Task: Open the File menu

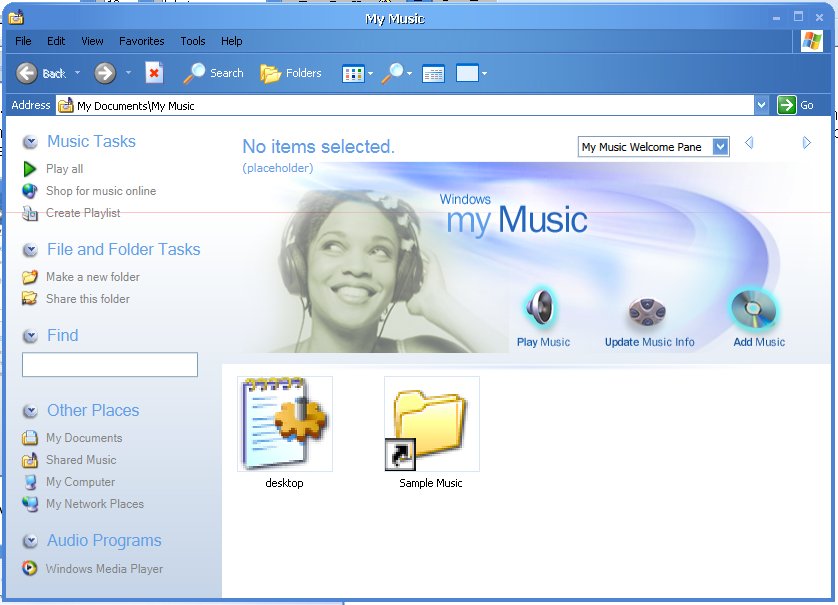Action: pyautogui.click(x=23, y=41)
